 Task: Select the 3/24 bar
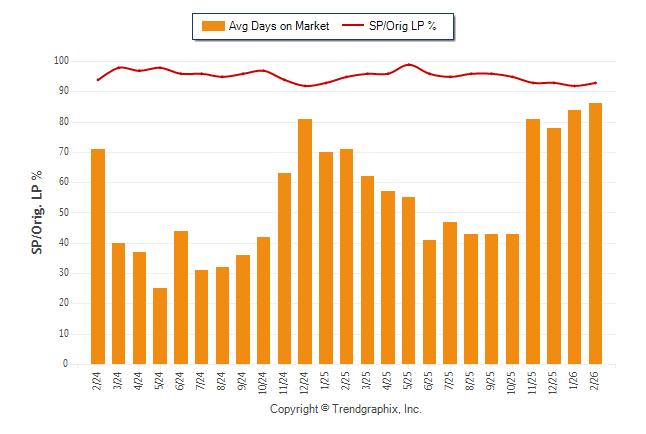tap(119, 303)
